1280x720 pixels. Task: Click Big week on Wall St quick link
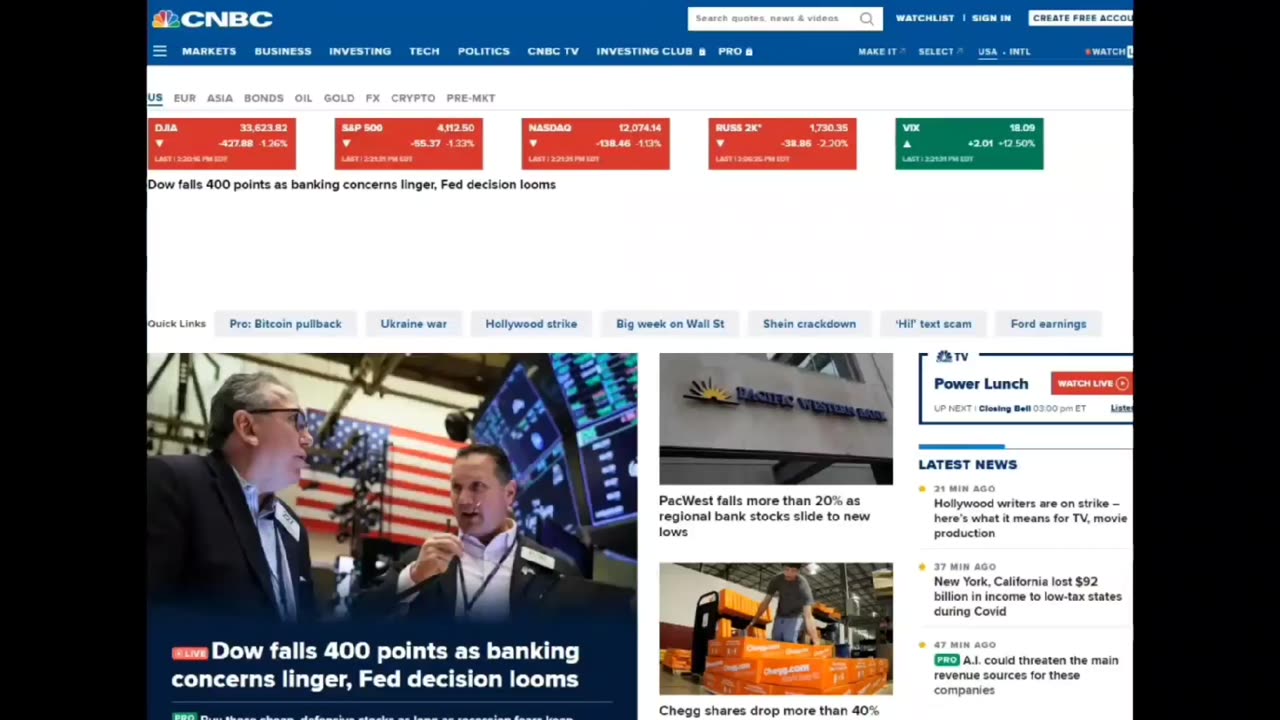coord(670,324)
